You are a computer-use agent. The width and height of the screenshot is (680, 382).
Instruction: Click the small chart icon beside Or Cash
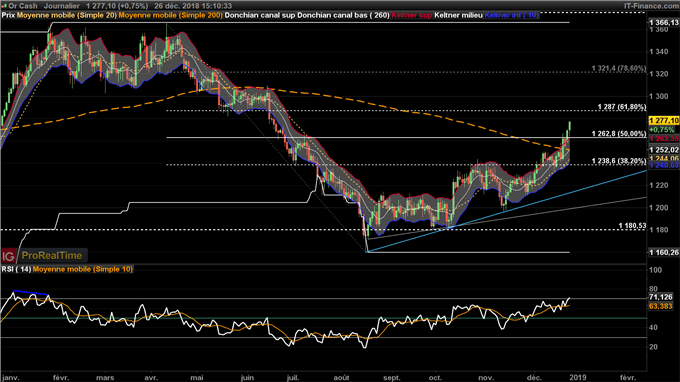pos(4,6)
